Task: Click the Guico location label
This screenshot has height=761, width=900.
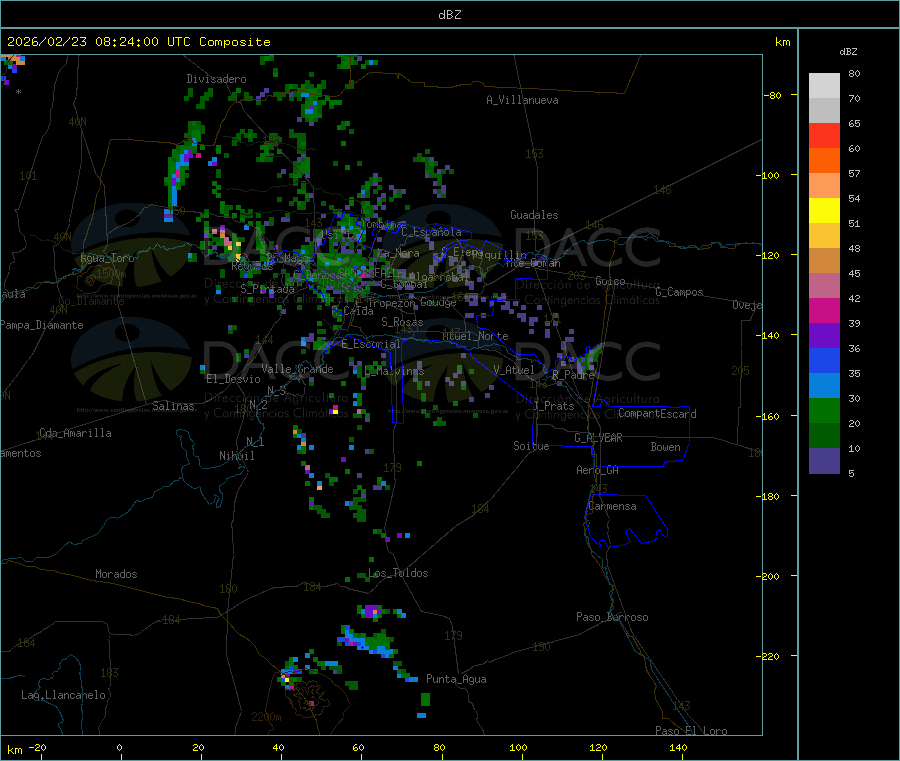Action: 610,281
